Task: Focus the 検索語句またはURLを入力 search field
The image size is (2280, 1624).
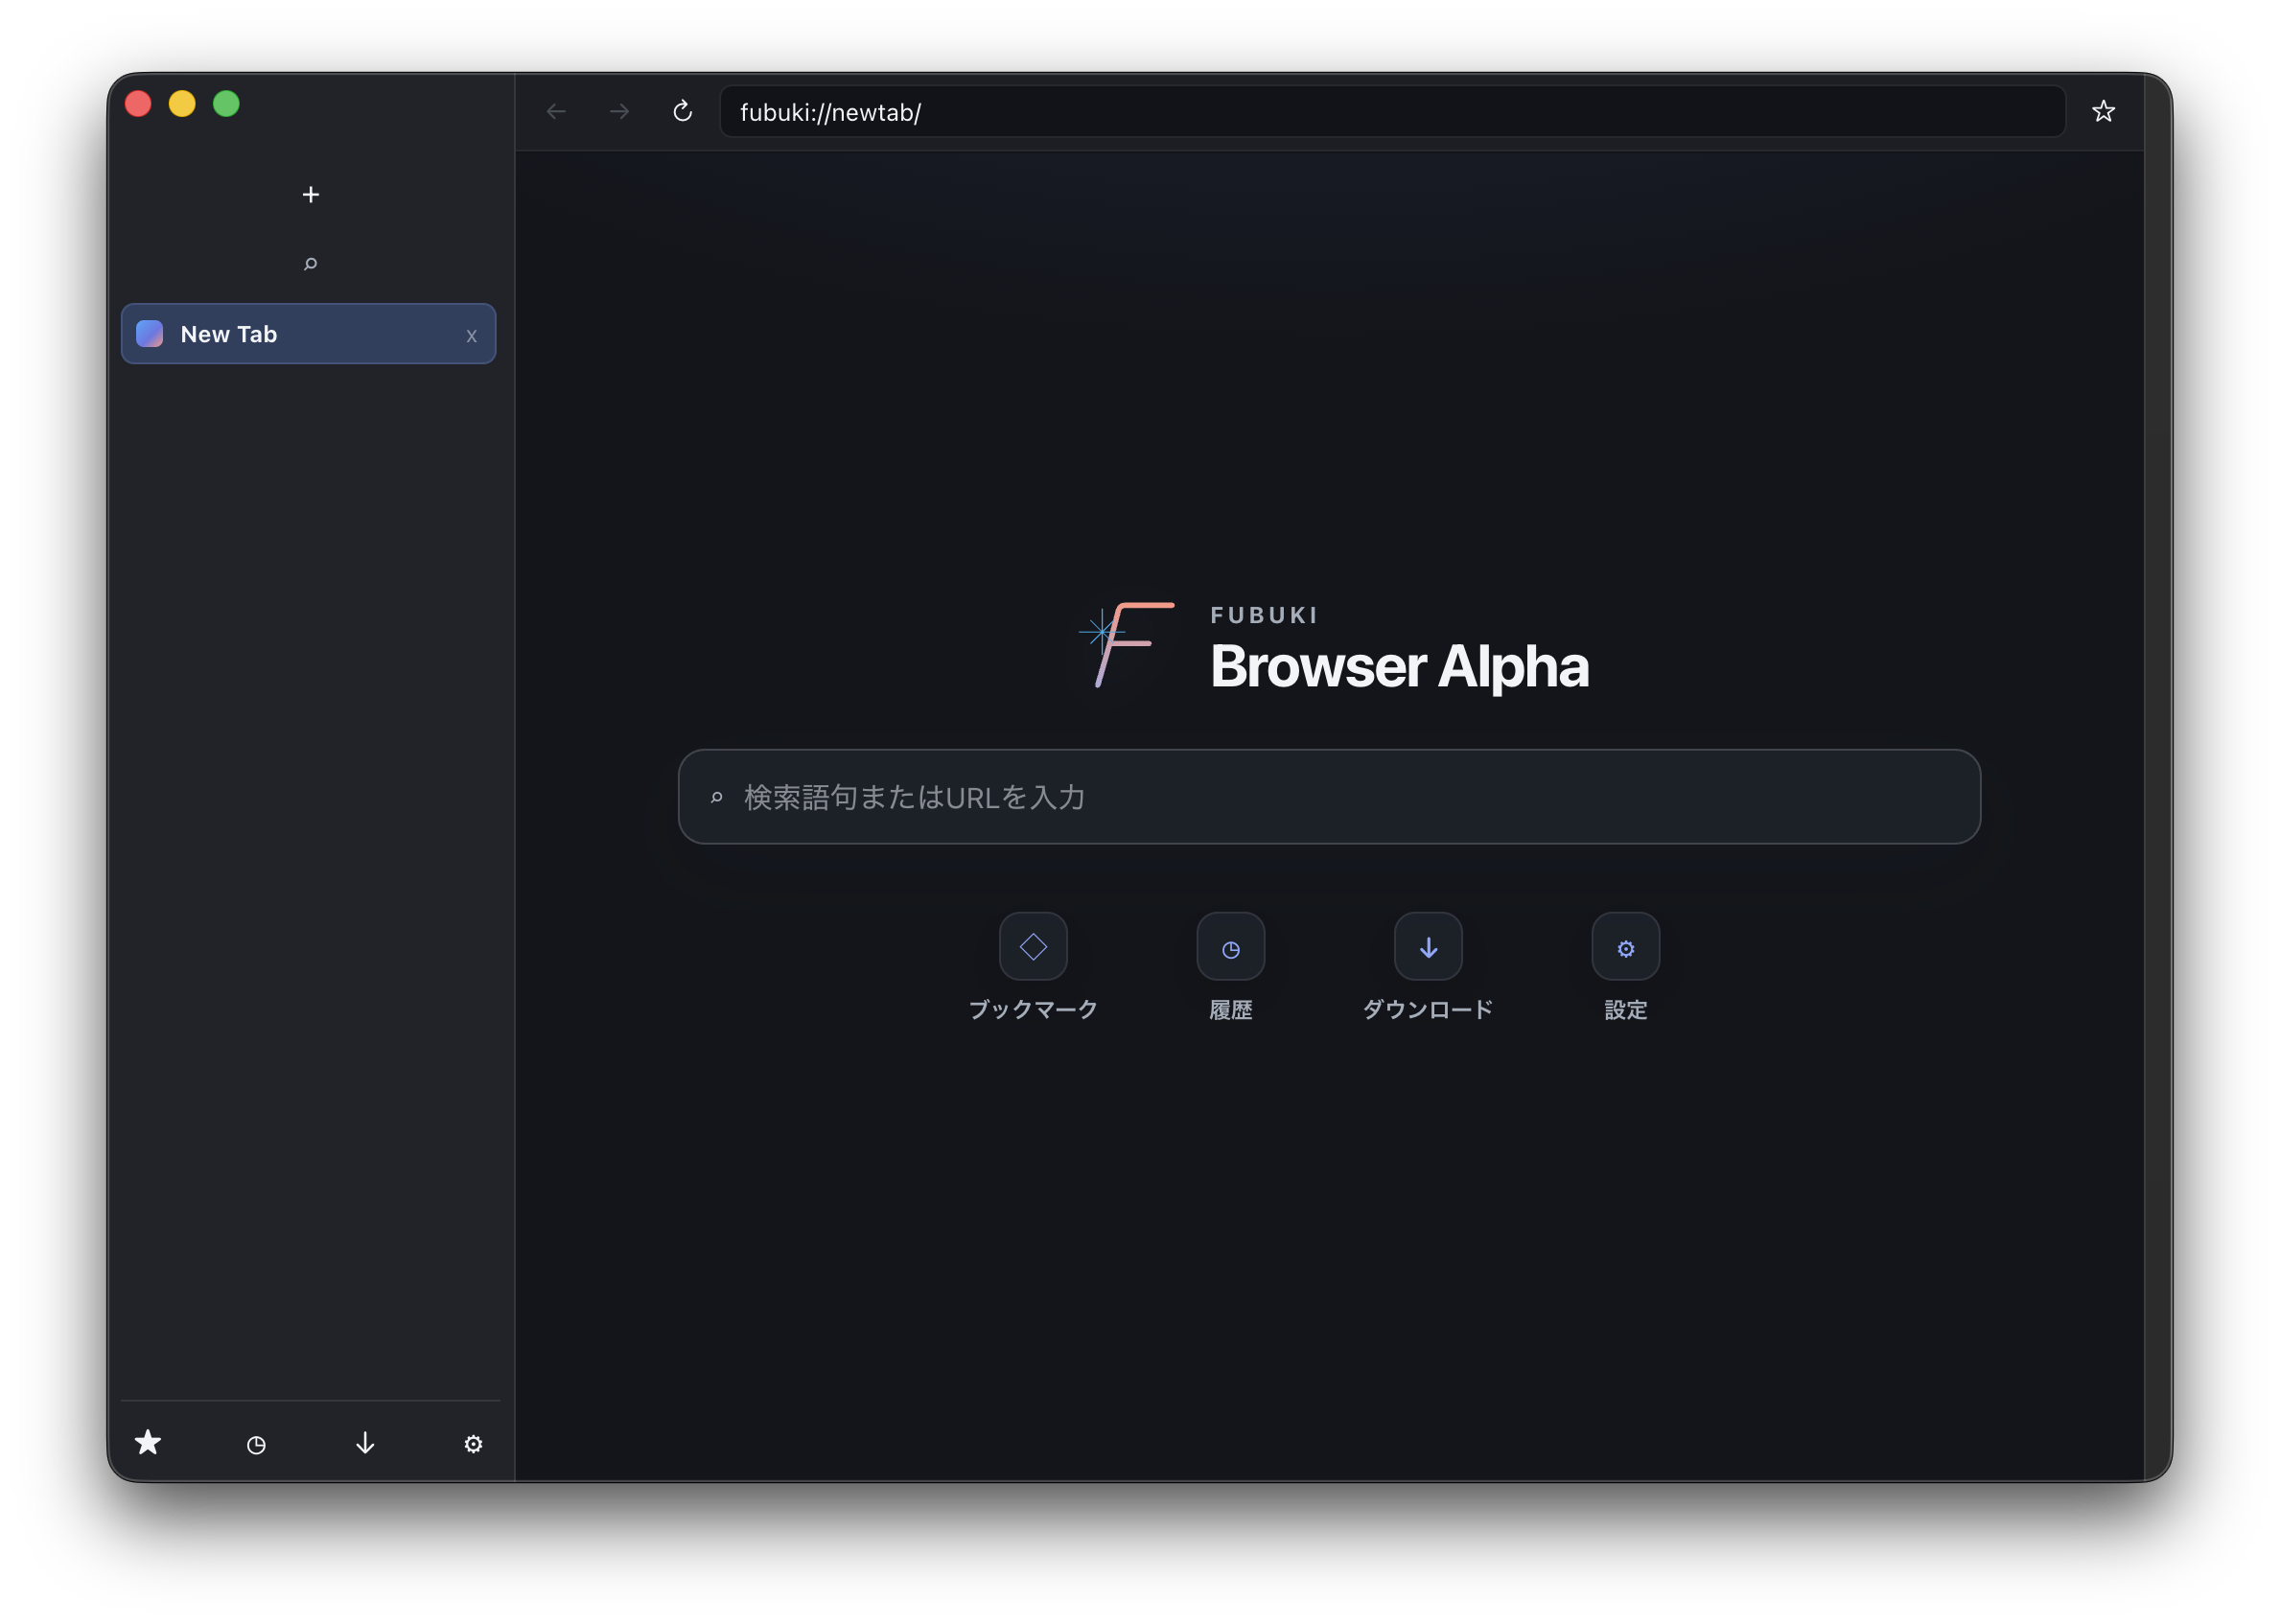Action: [1329, 797]
